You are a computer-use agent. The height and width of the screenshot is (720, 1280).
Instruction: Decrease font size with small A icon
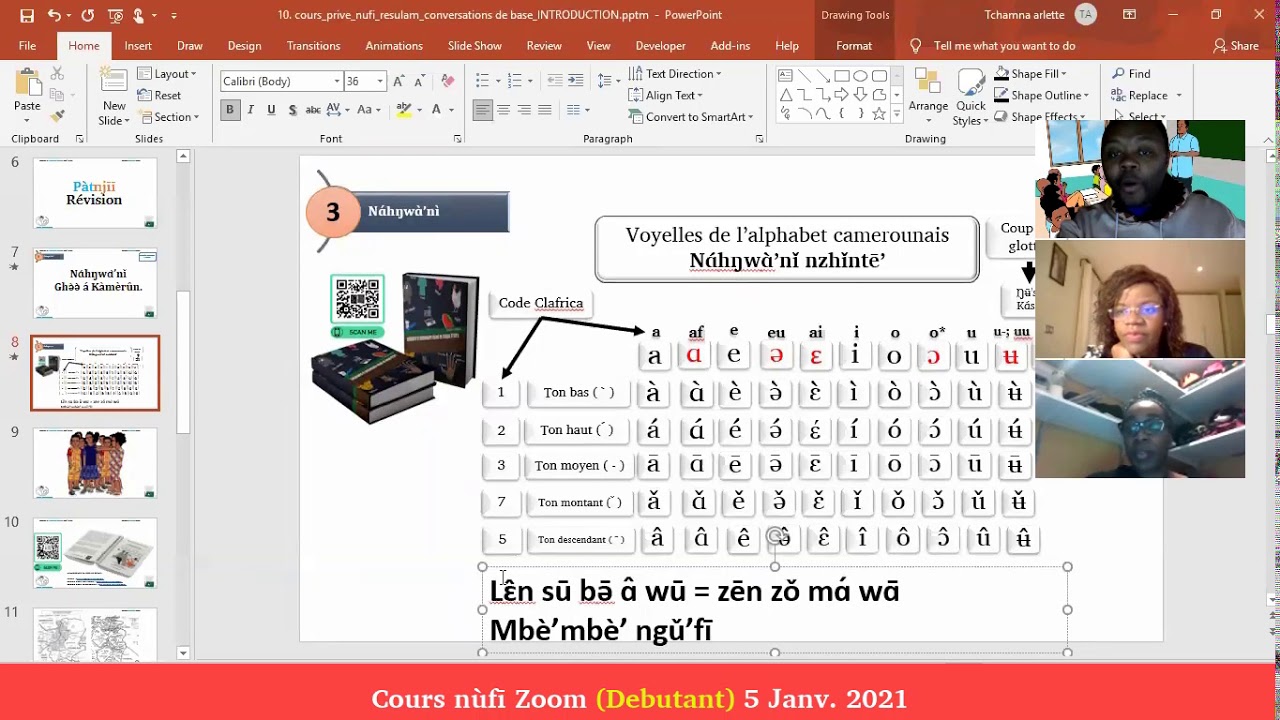[421, 81]
